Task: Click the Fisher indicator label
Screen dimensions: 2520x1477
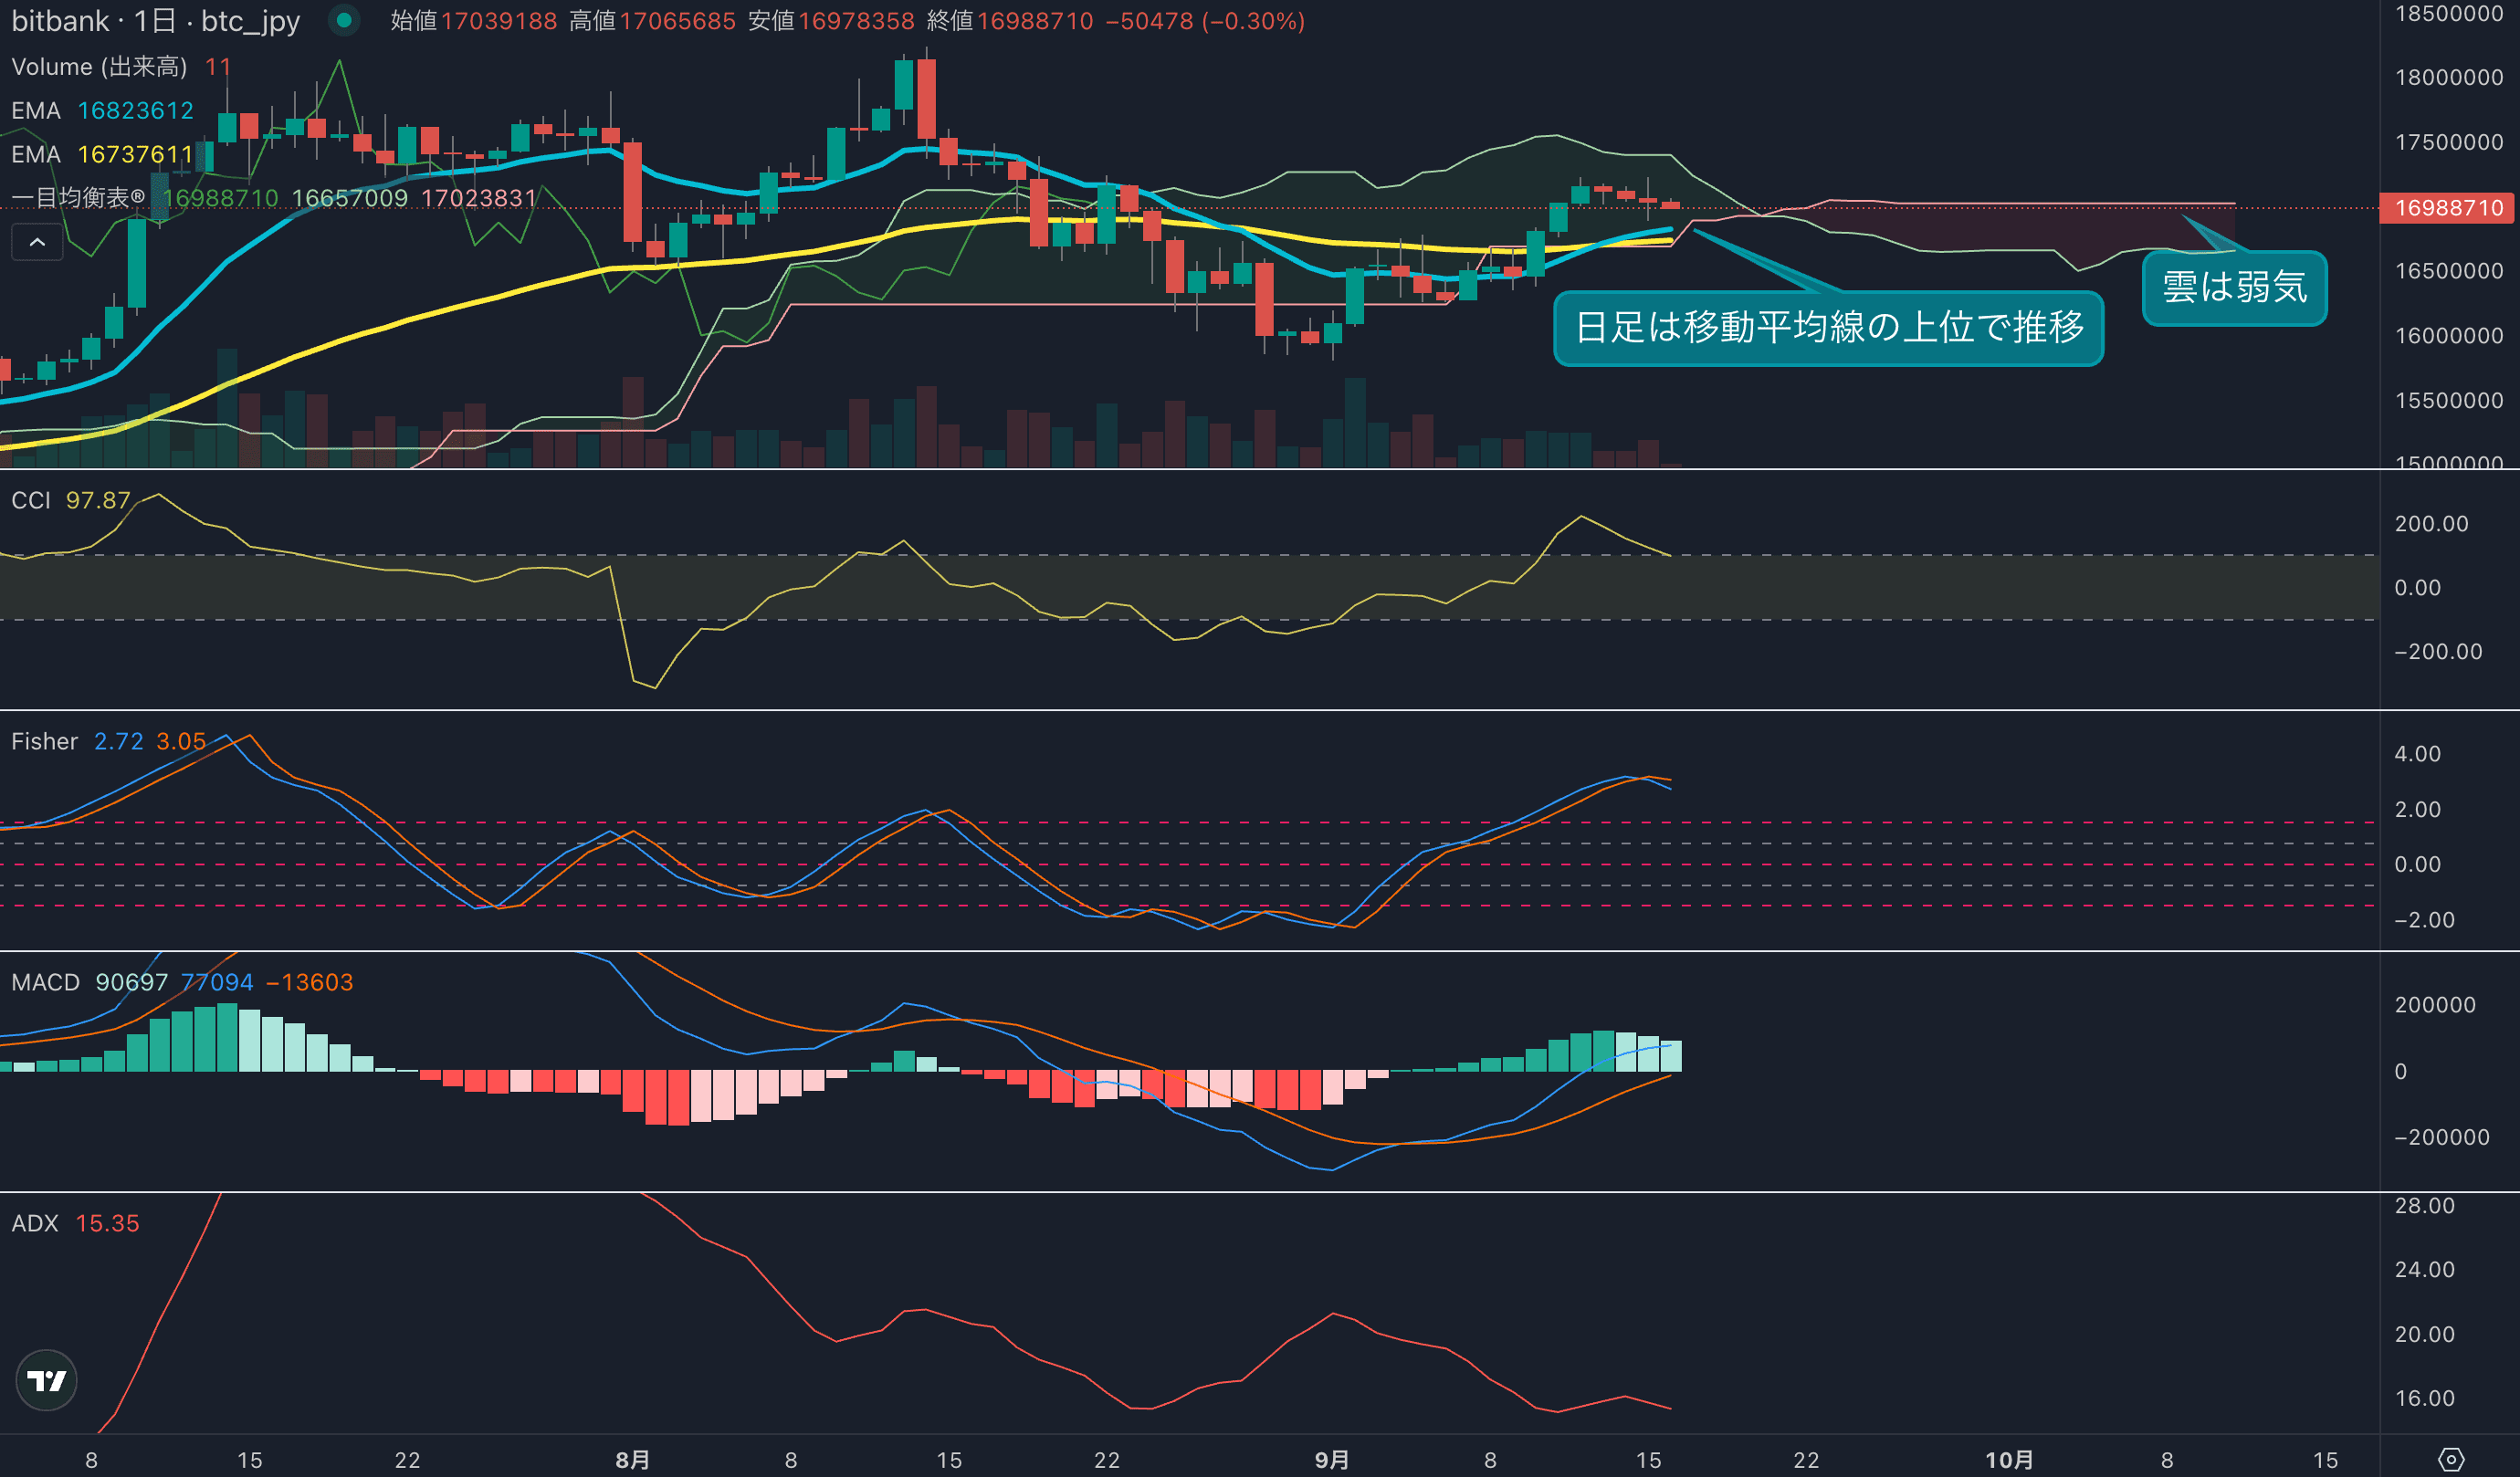Action: (44, 741)
